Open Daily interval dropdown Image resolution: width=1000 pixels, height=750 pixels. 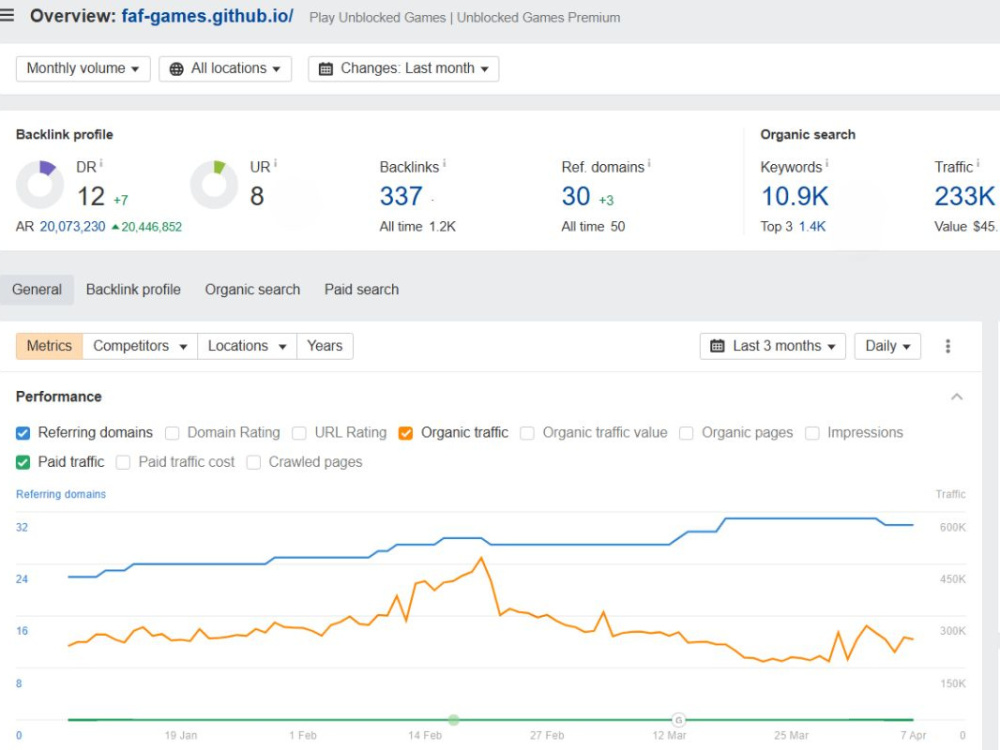click(x=887, y=346)
